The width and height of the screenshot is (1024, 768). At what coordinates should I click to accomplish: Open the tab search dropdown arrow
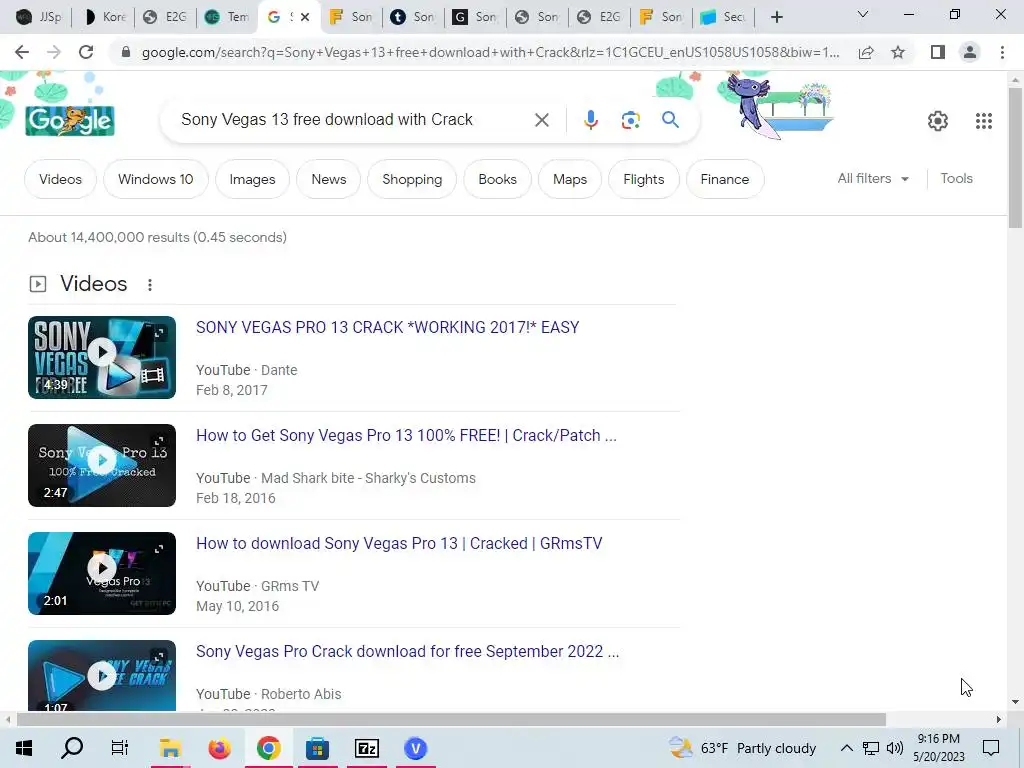click(863, 14)
